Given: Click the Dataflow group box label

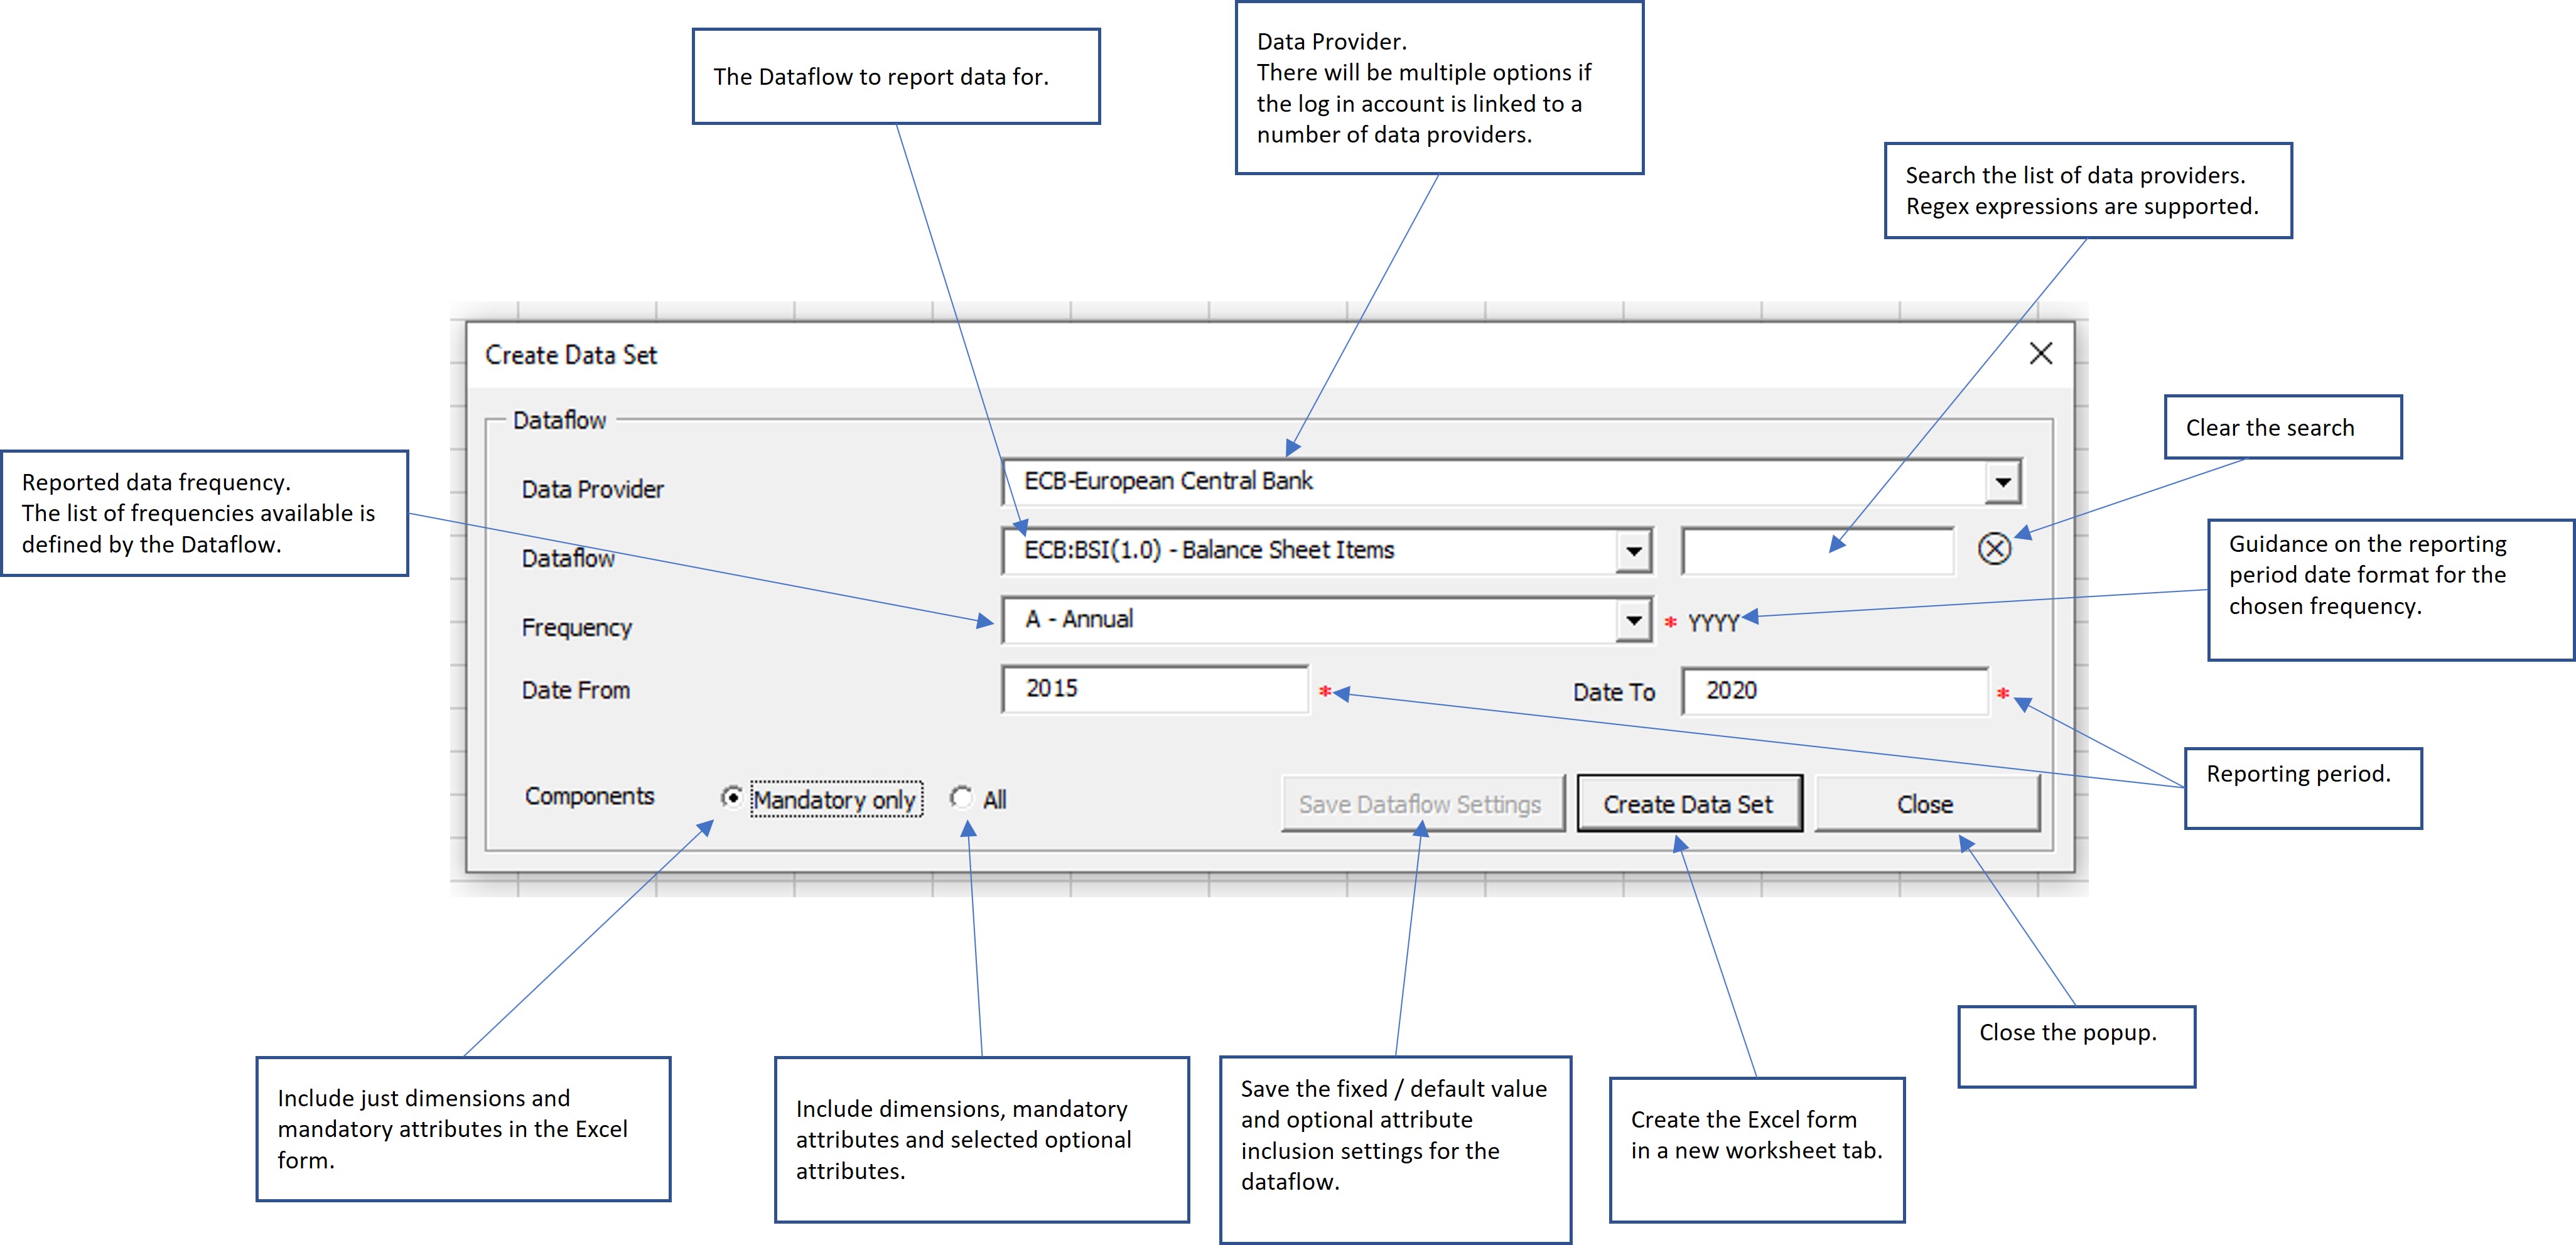Looking at the screenshot, I should (559, 420).
